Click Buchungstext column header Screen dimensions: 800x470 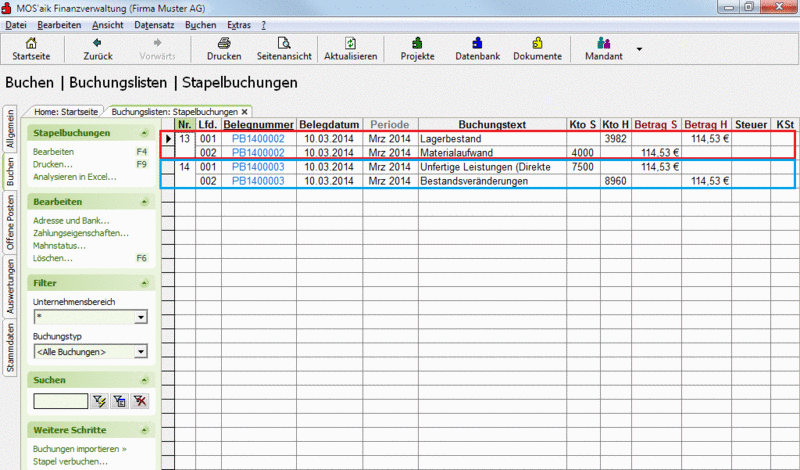492,125
